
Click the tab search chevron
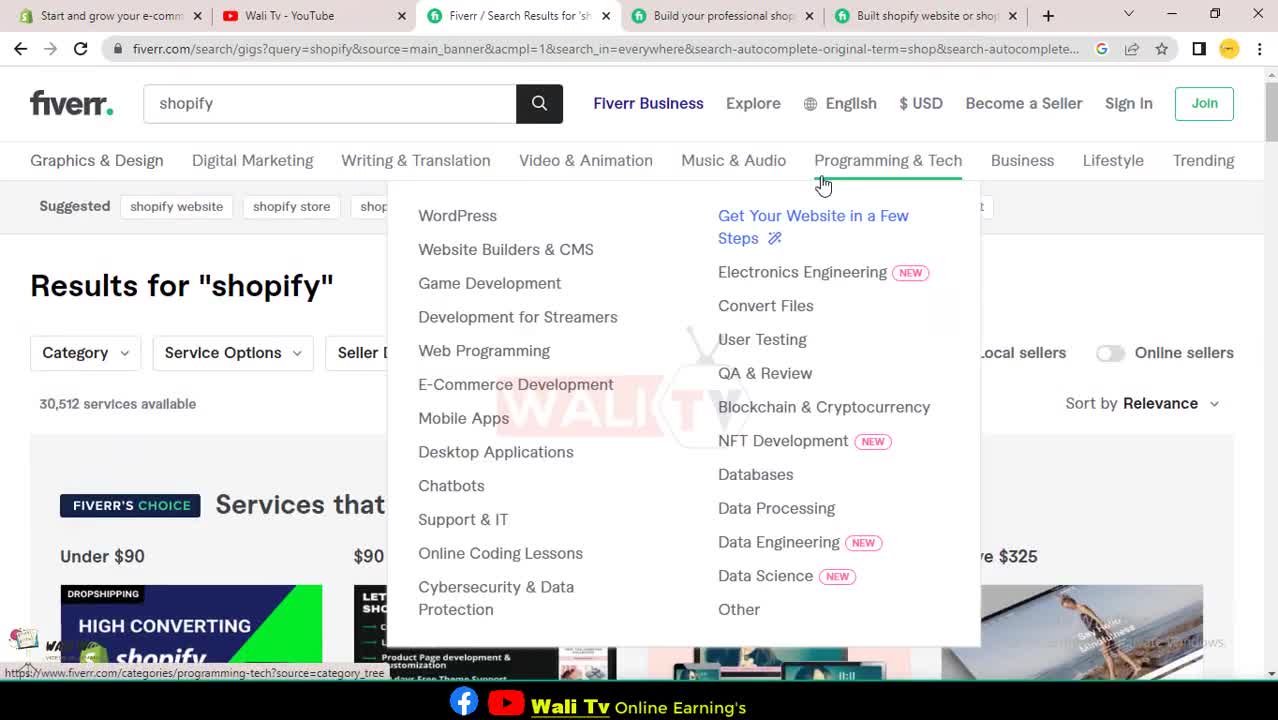[x=1128, y=15]
